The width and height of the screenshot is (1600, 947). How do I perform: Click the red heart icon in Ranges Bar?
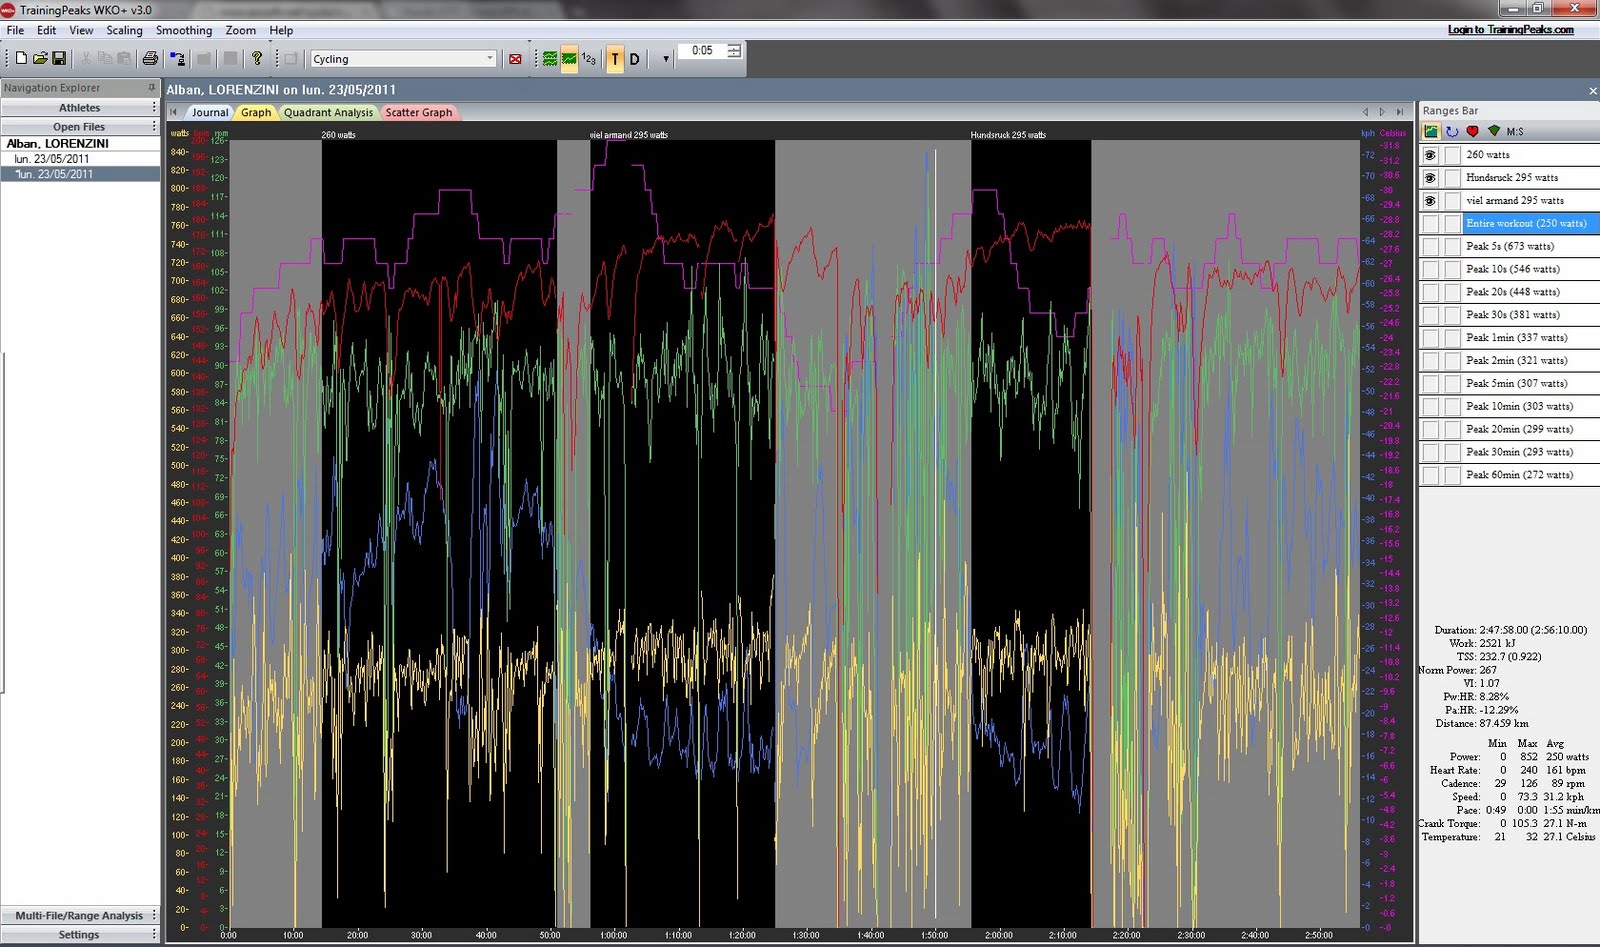point(1472,131)
